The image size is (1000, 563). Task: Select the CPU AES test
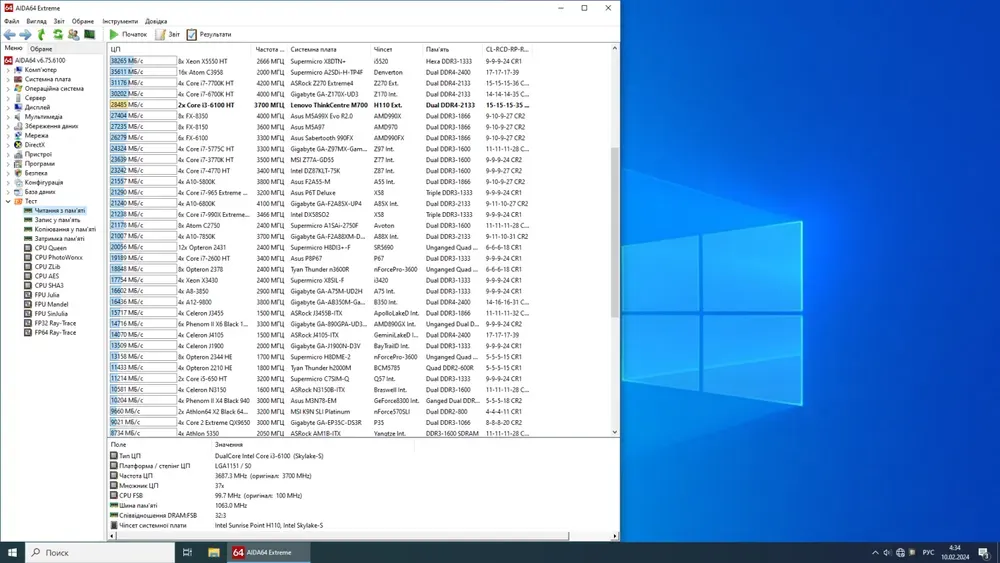tap(46, 276)
